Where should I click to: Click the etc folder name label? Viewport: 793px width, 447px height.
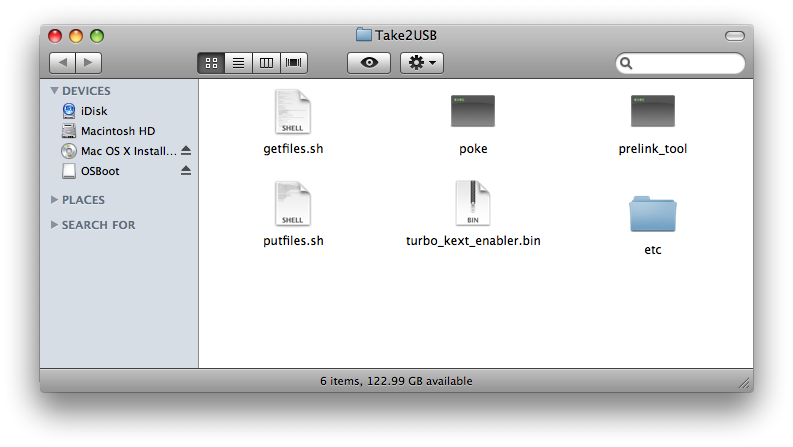[653, 250]
